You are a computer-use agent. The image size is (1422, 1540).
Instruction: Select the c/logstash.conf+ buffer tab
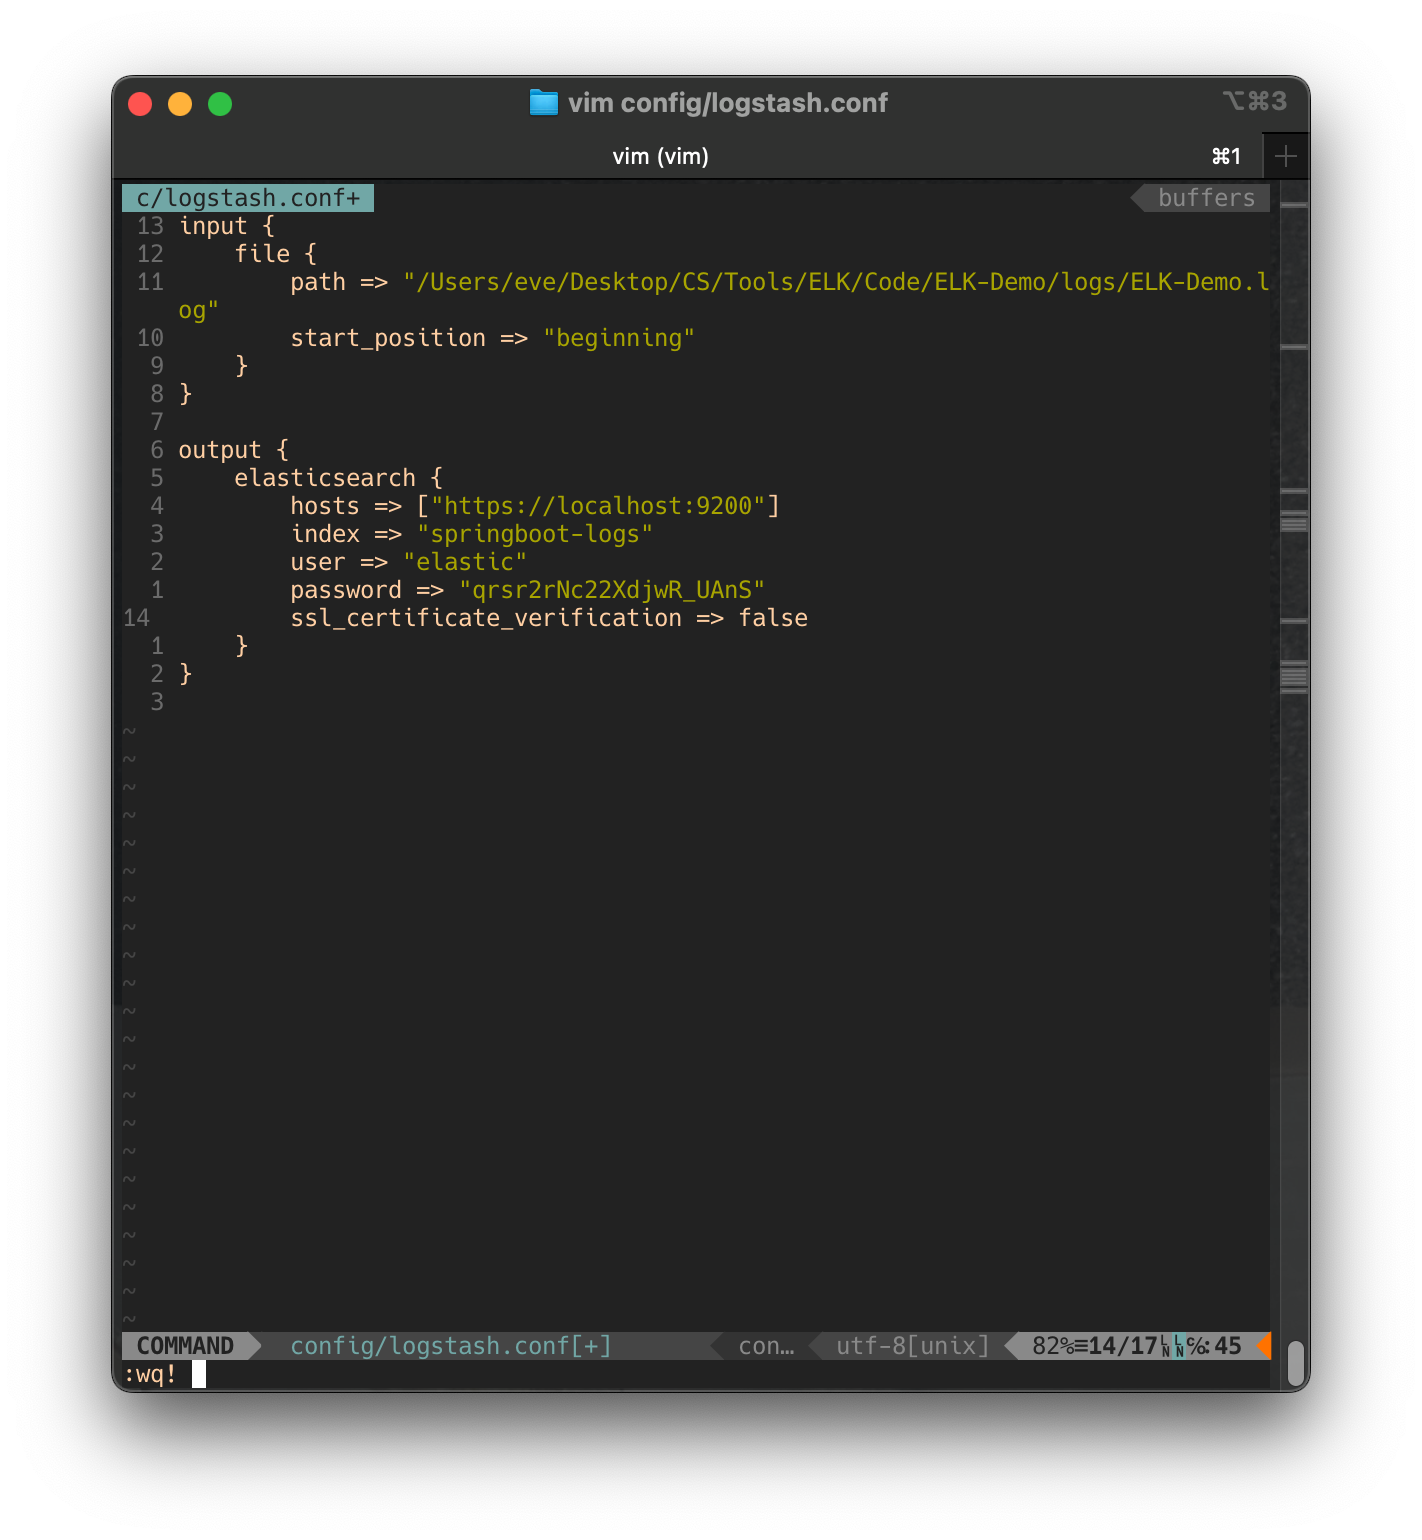[247, 197]
